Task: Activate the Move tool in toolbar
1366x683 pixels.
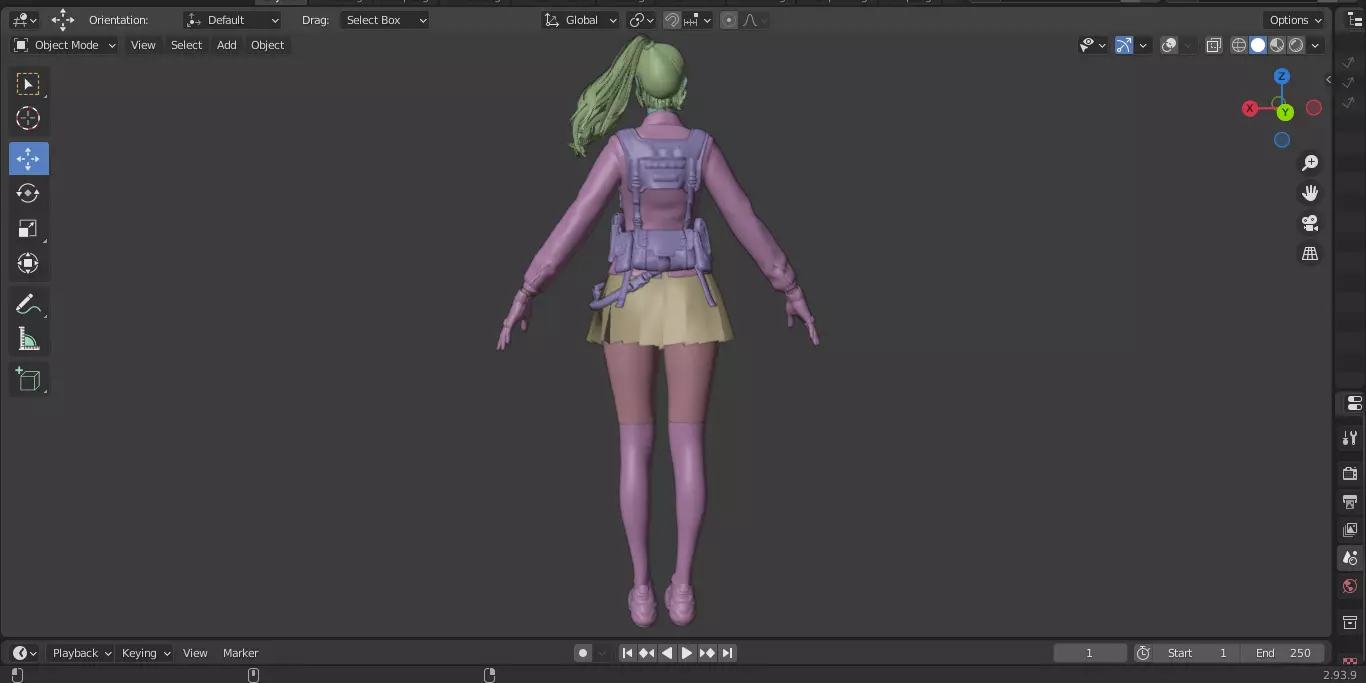Action: [x=28, y=159]
